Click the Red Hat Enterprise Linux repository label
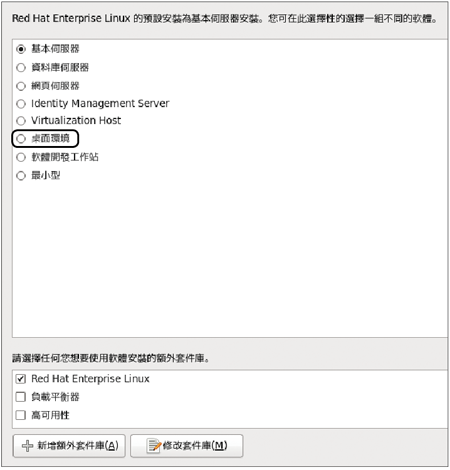Screen dimensions: 450x470 [90, 379]
